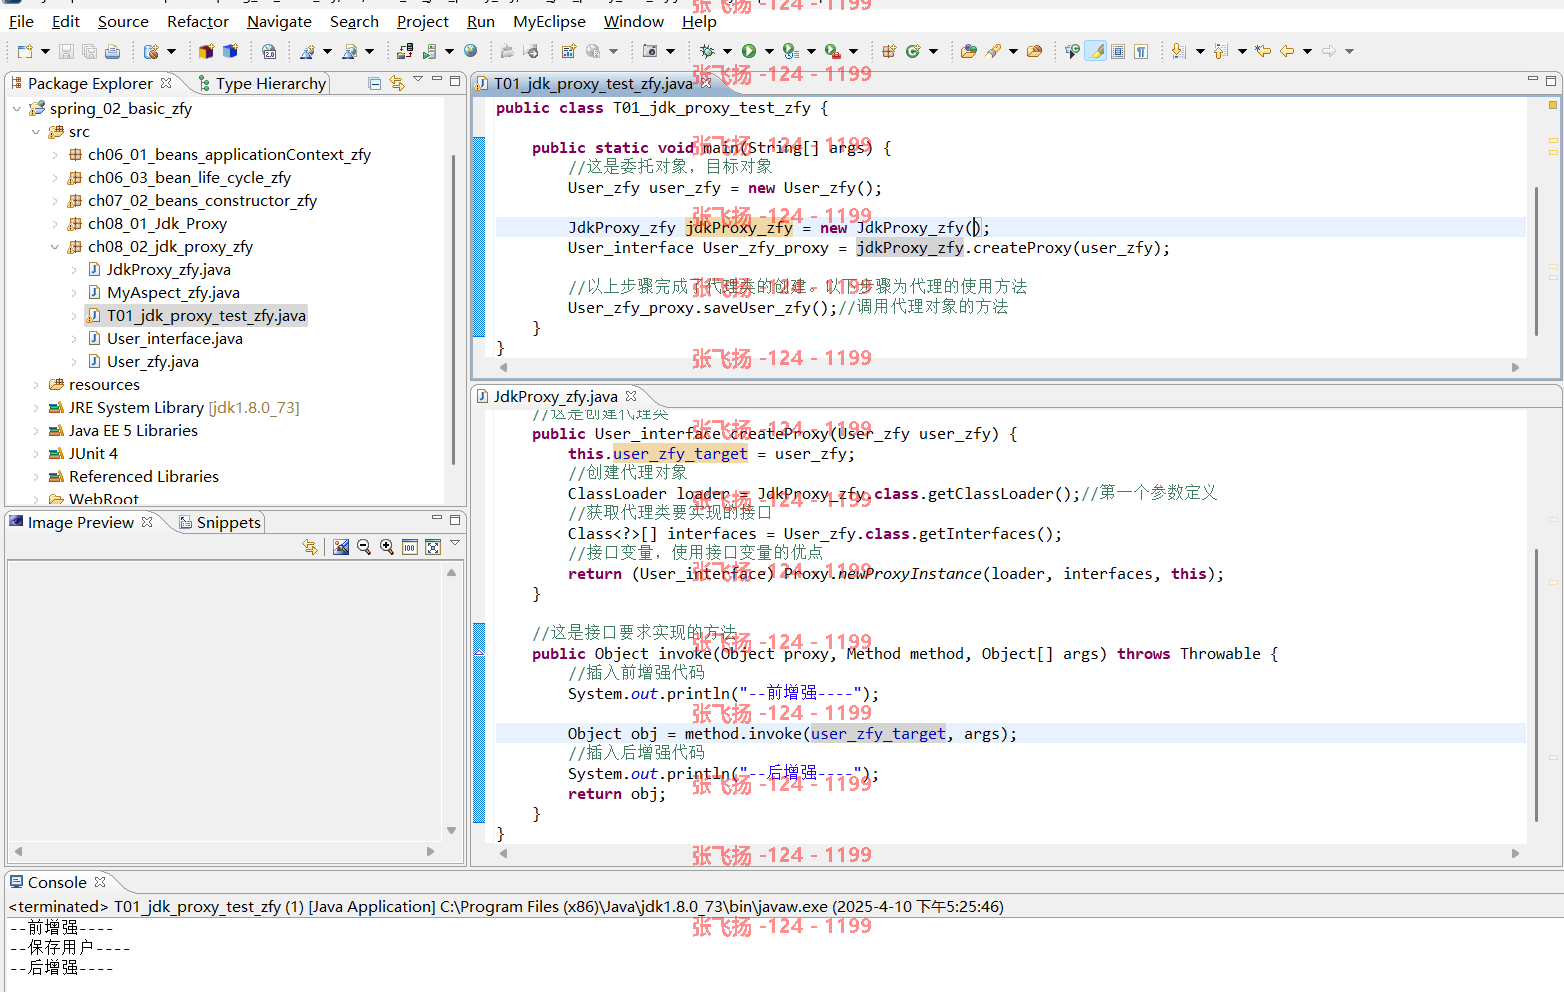Click the Package Explorer vertical scrollbar
Image resolution: width=1564 pixels, height=992 pixels.
[454, 310]
